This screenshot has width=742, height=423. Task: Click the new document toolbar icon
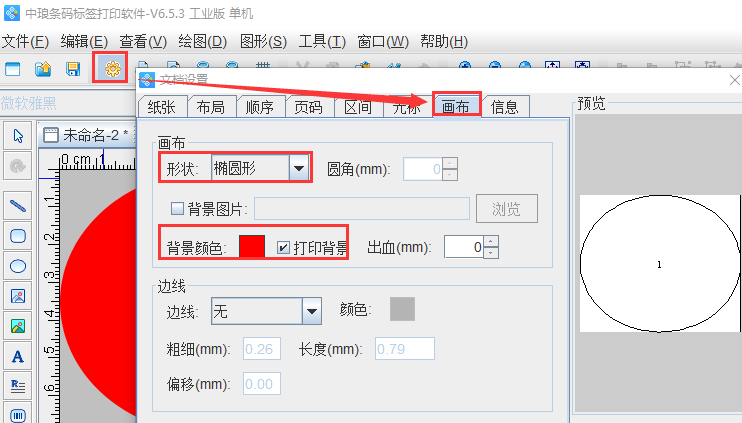13,69
